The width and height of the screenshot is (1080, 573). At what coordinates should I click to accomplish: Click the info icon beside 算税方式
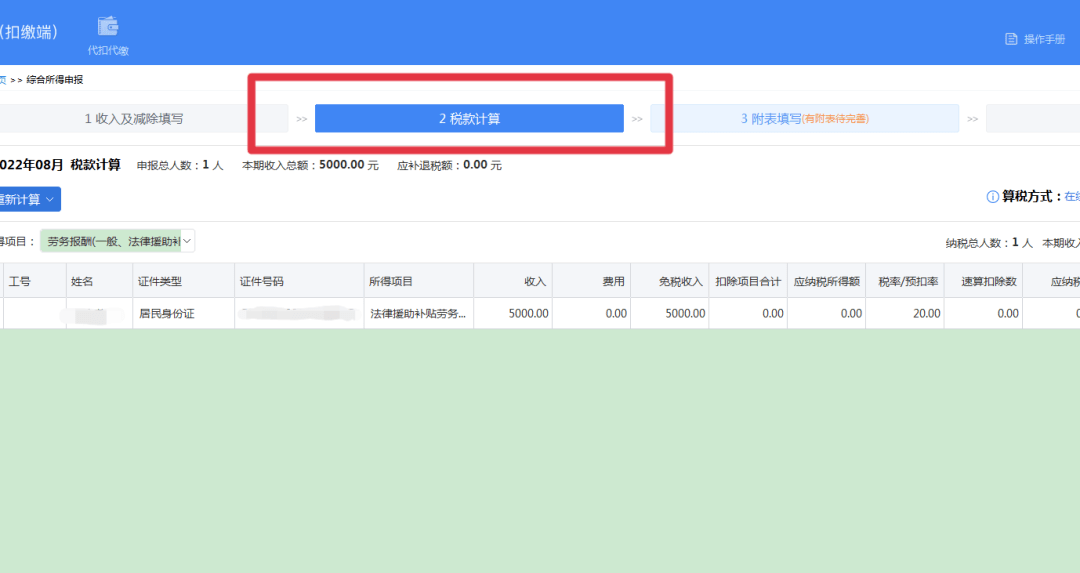992,197
